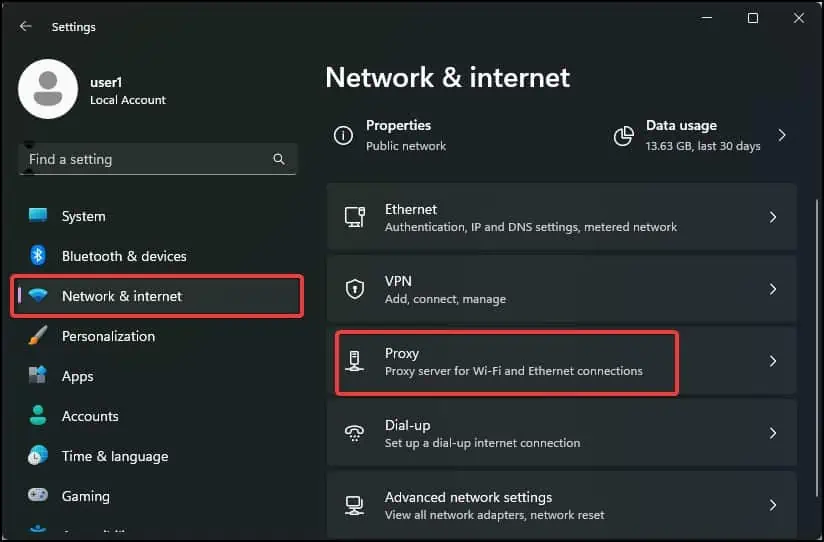Click the VPN shield icon
This screenshot has width=824, height=542.
[x=354, y=289]
